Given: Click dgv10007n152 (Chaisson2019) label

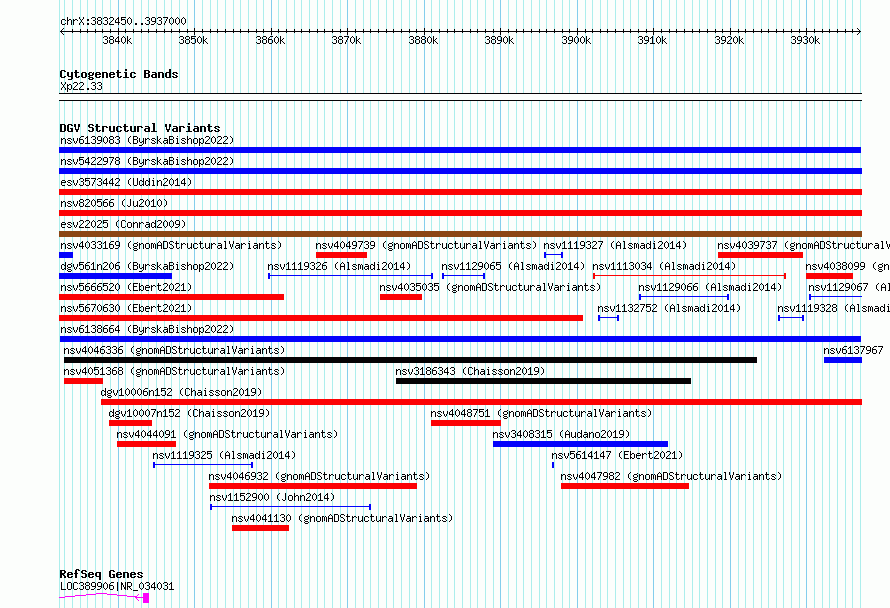Looking at the screenshot, I should pyautogui.click(x=189, y=413).
